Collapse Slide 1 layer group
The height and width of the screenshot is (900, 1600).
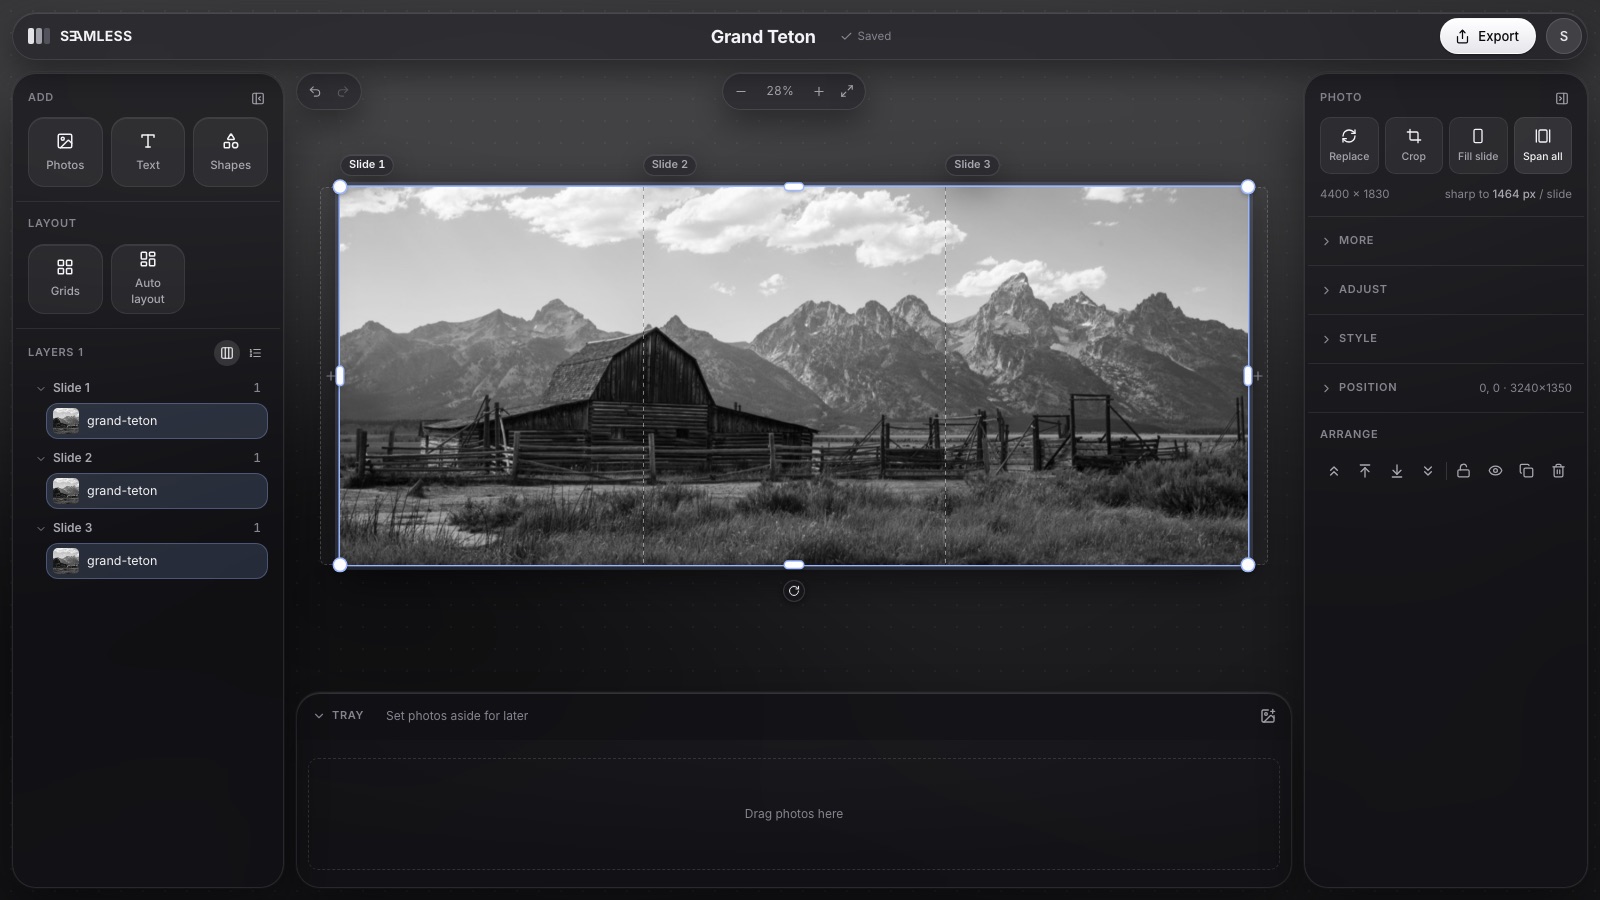41,388
